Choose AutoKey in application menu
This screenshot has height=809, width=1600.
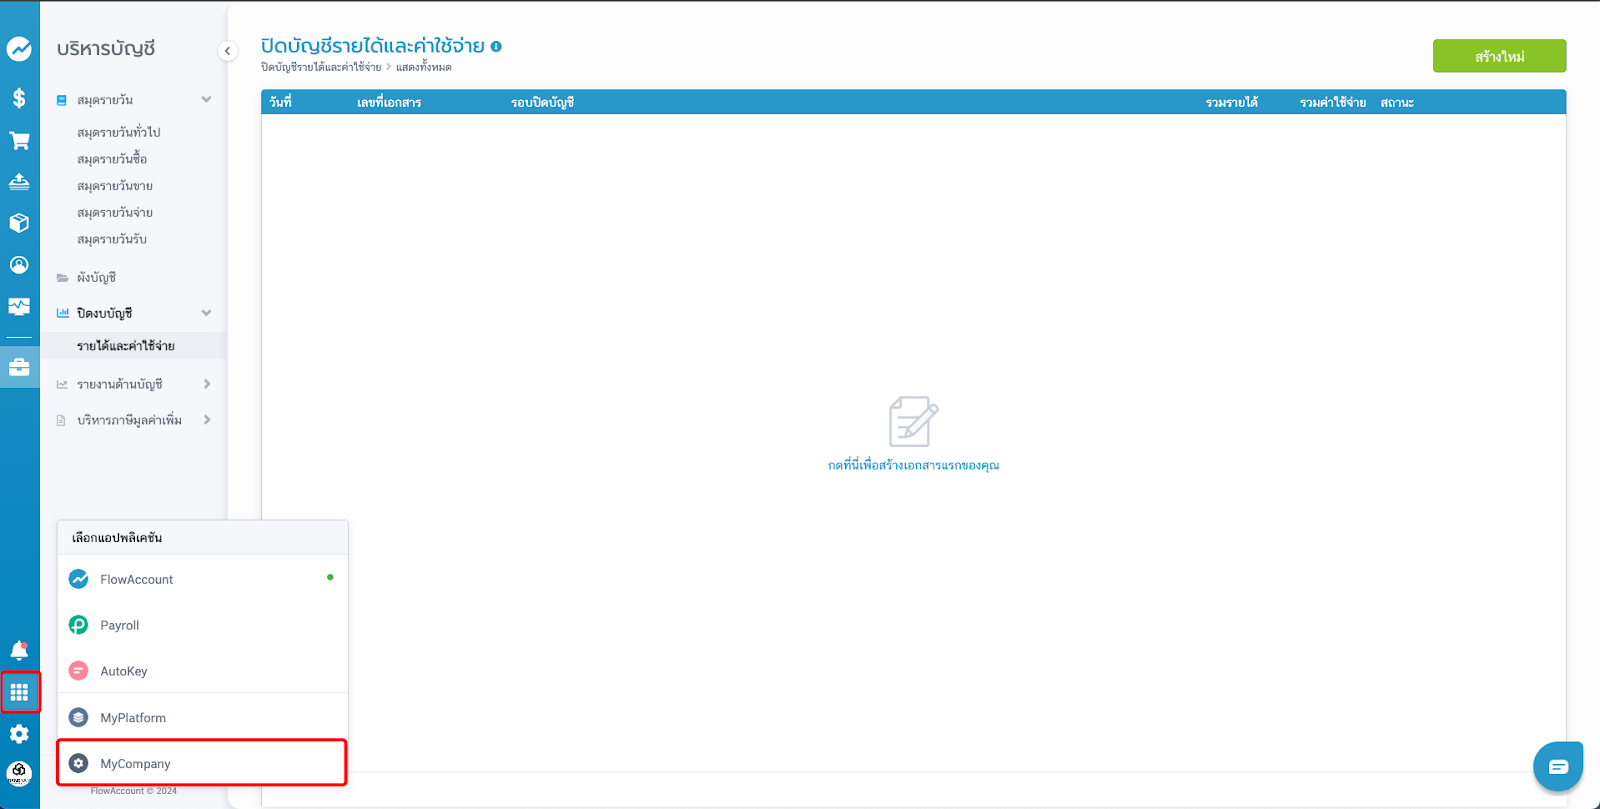(123, 671)
